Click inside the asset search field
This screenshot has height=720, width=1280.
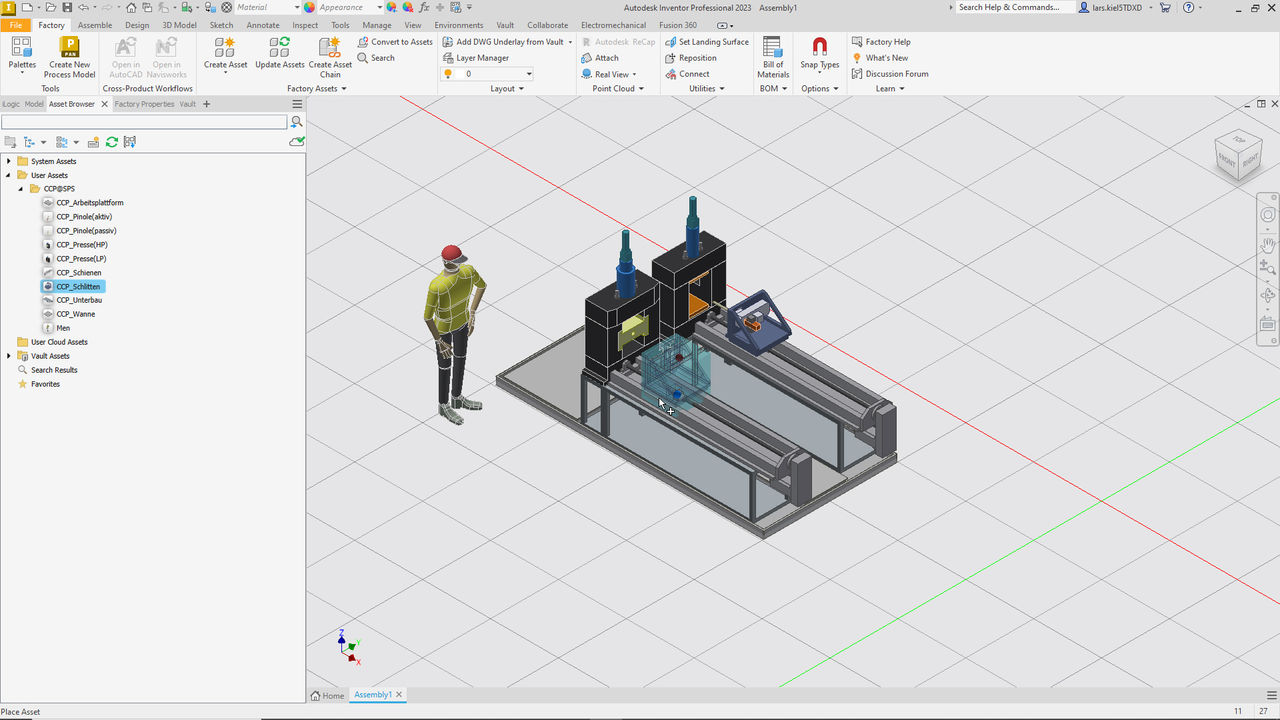pyautogui.click(x=140, y=121)
